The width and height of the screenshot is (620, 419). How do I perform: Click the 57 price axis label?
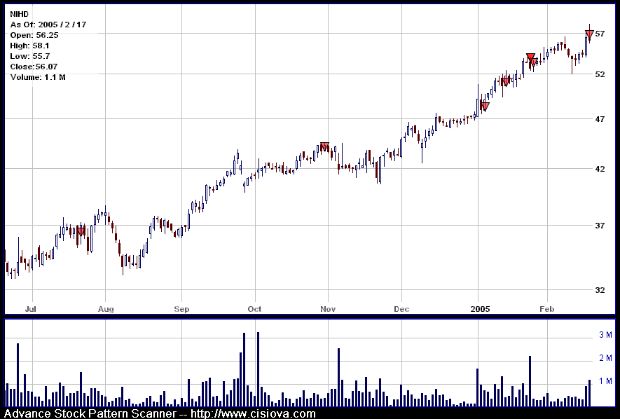pyautogui.click(x=599, y=34)
